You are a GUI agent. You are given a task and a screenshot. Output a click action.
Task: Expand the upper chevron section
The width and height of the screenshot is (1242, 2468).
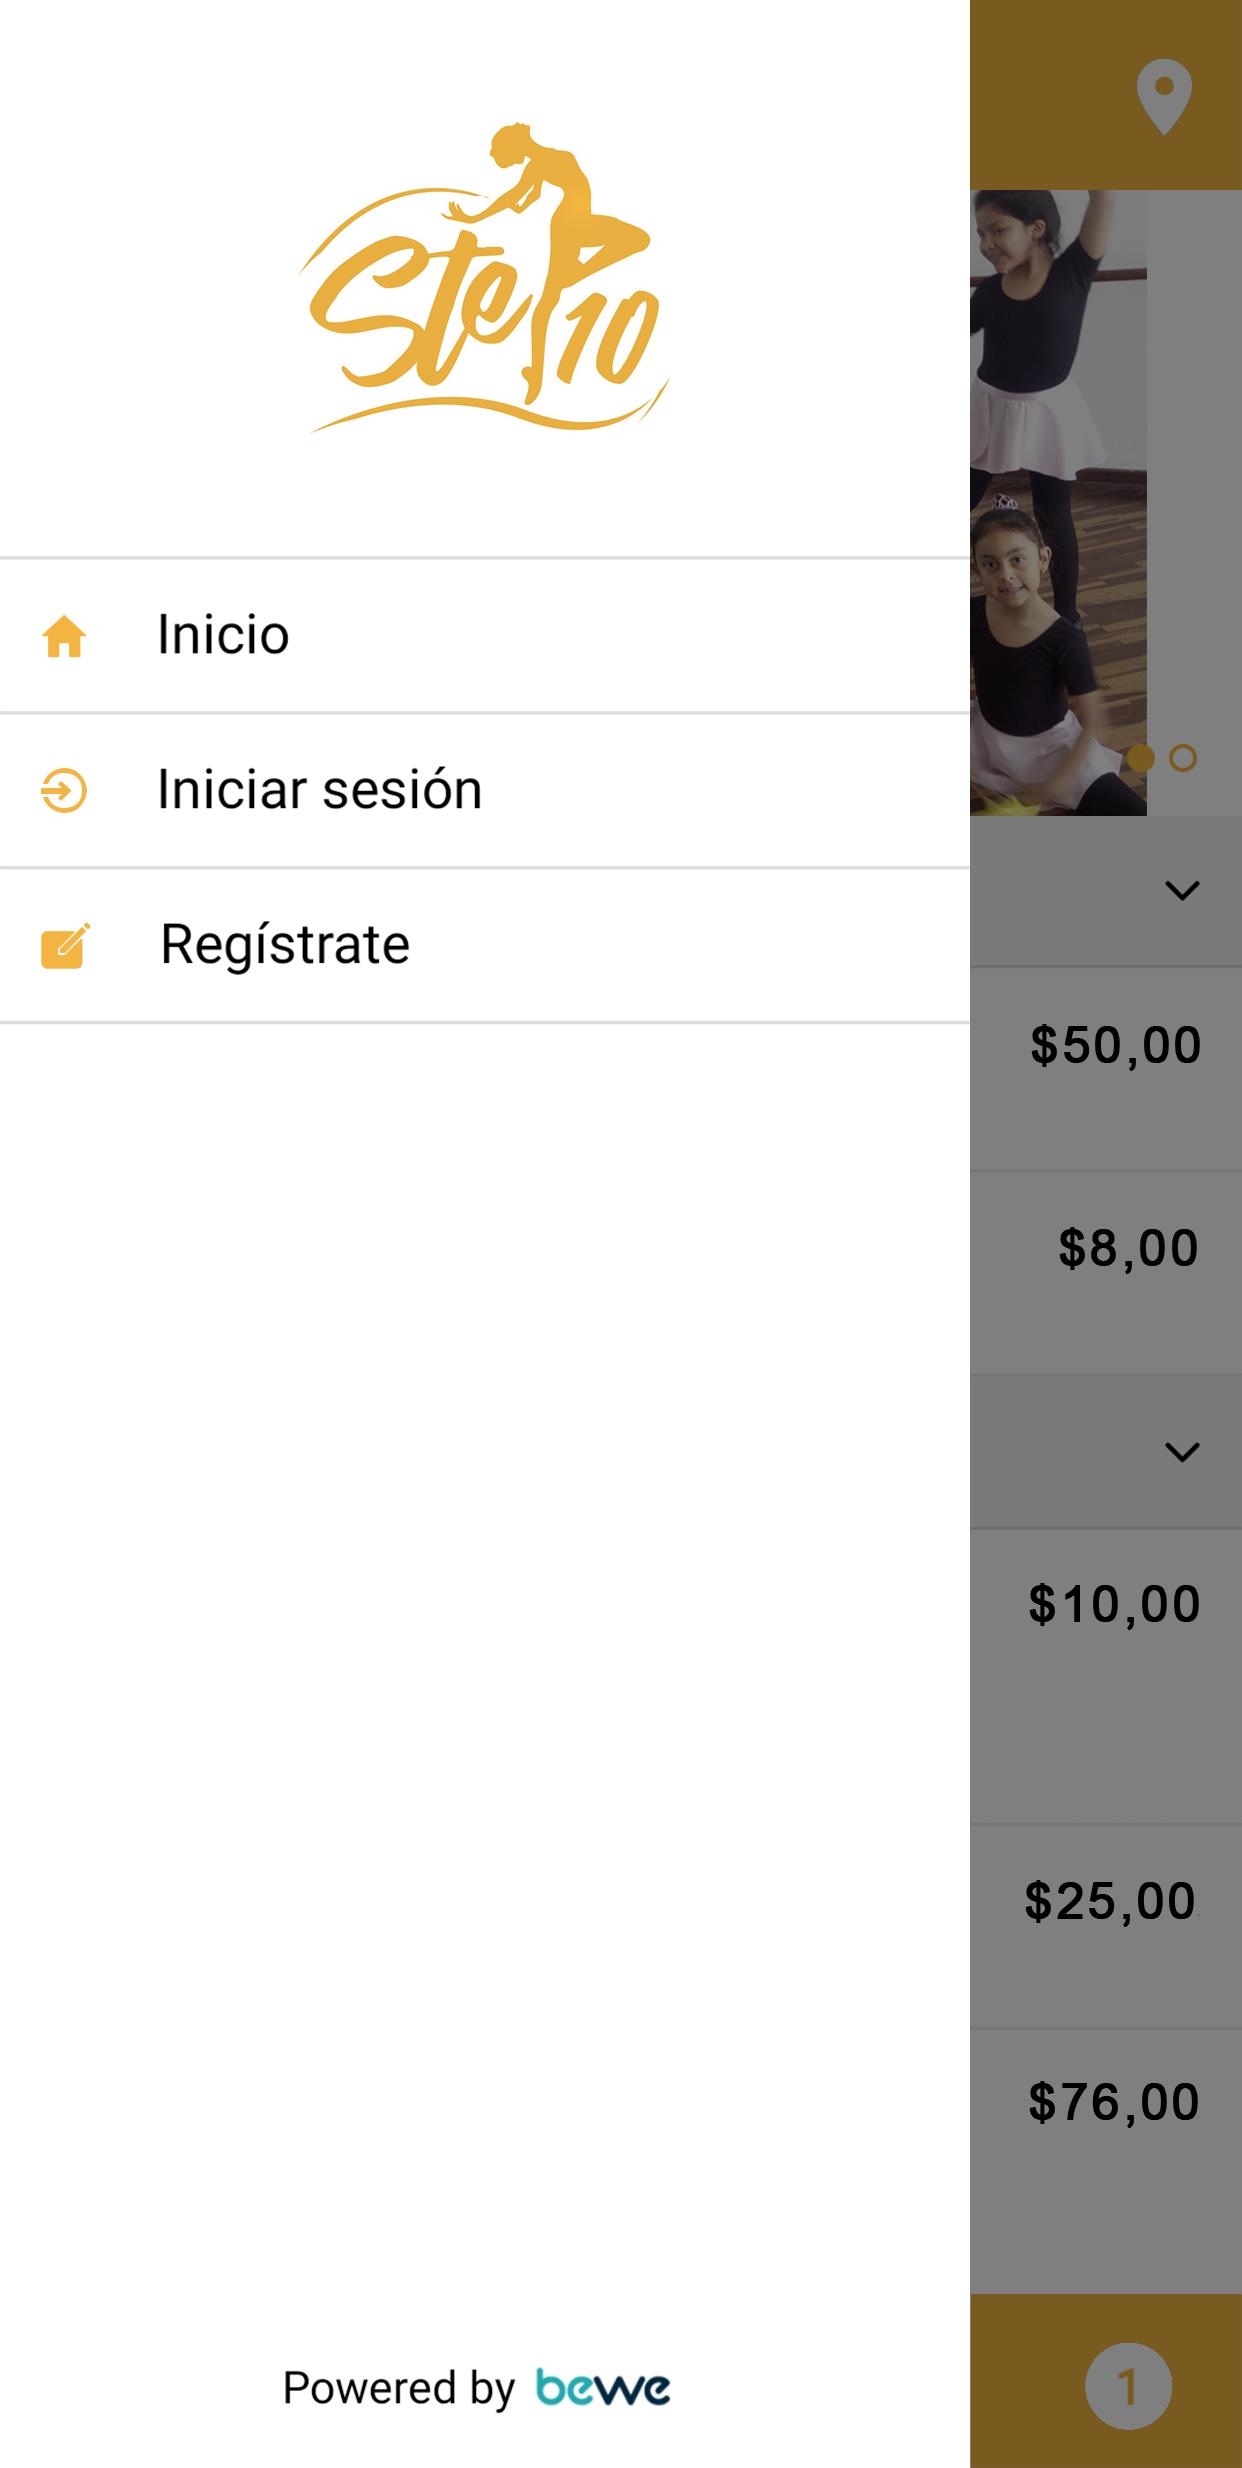pyautogui.click(x=1182, y=890)
